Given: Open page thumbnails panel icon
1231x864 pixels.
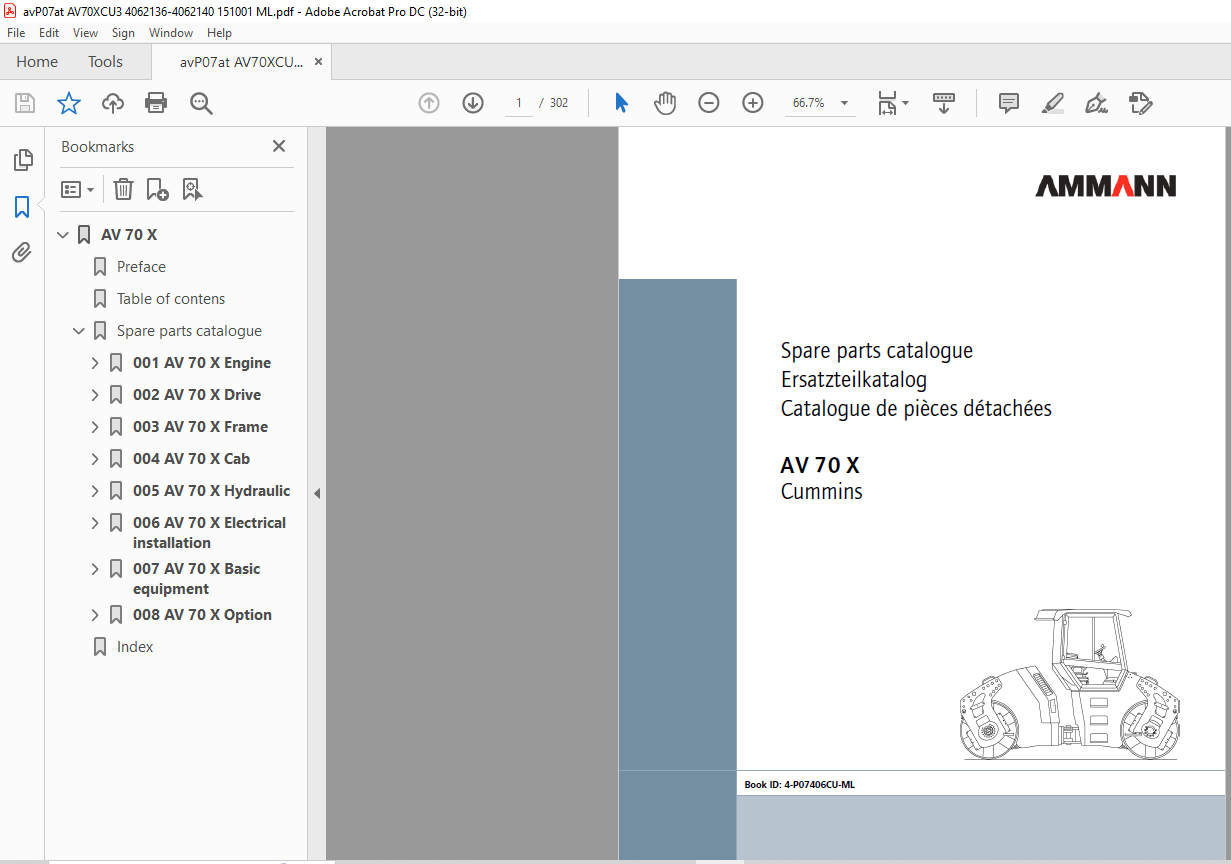Looking at the screenshot, I should (x=22, y=160).
